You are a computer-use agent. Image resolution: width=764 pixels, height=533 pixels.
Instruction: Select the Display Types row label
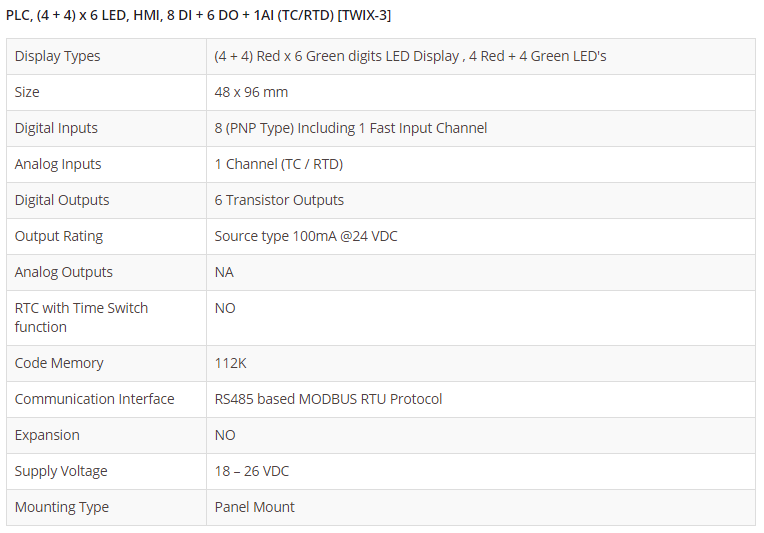[x=58, y=56]
